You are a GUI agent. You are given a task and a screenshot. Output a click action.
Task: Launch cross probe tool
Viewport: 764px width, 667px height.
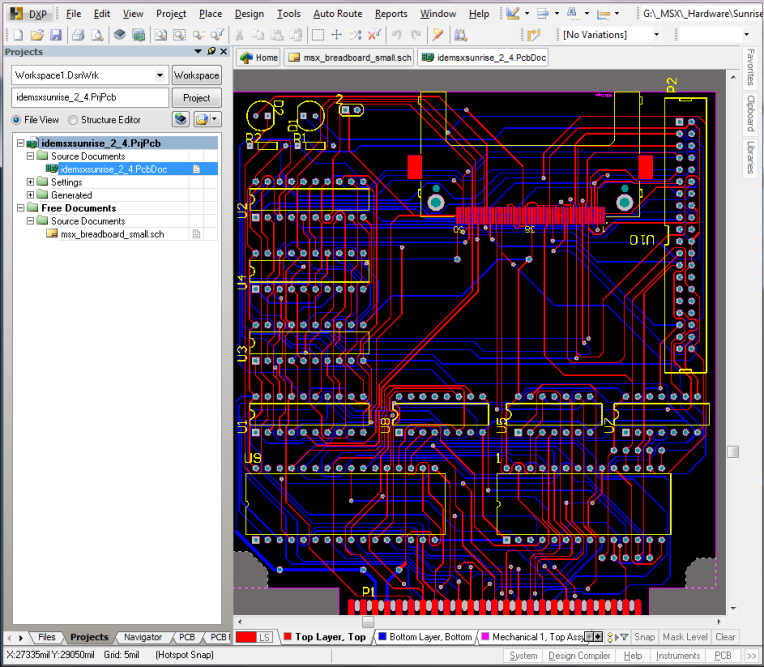tap(438, 35)
